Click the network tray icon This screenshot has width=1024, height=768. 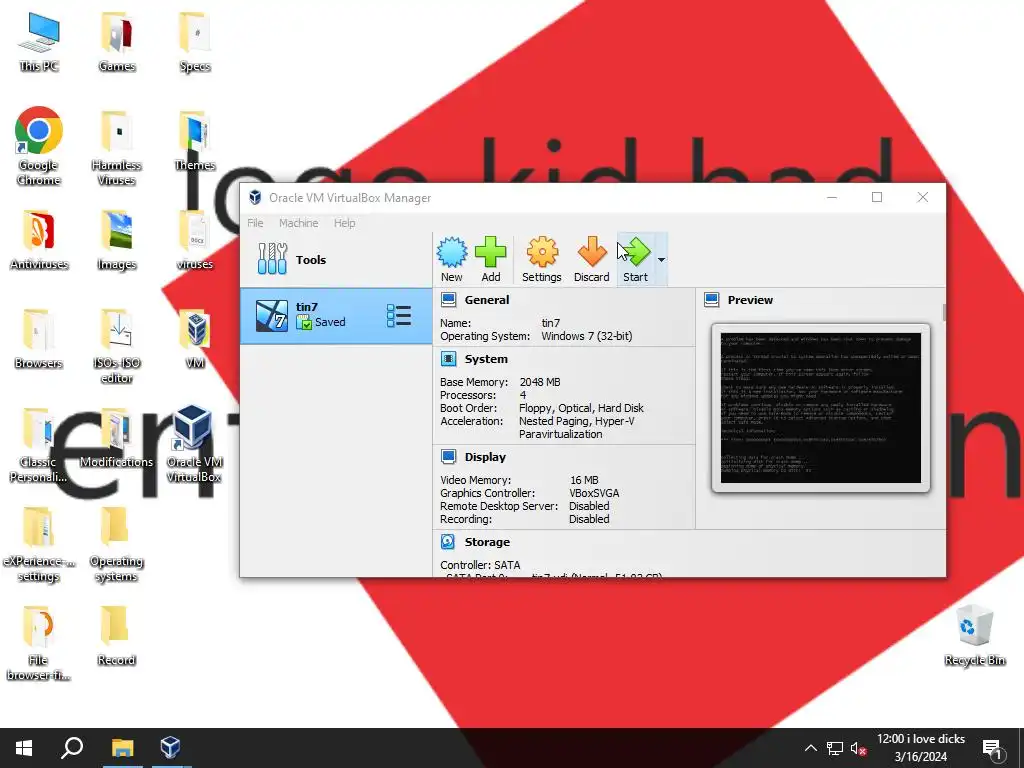835,748
